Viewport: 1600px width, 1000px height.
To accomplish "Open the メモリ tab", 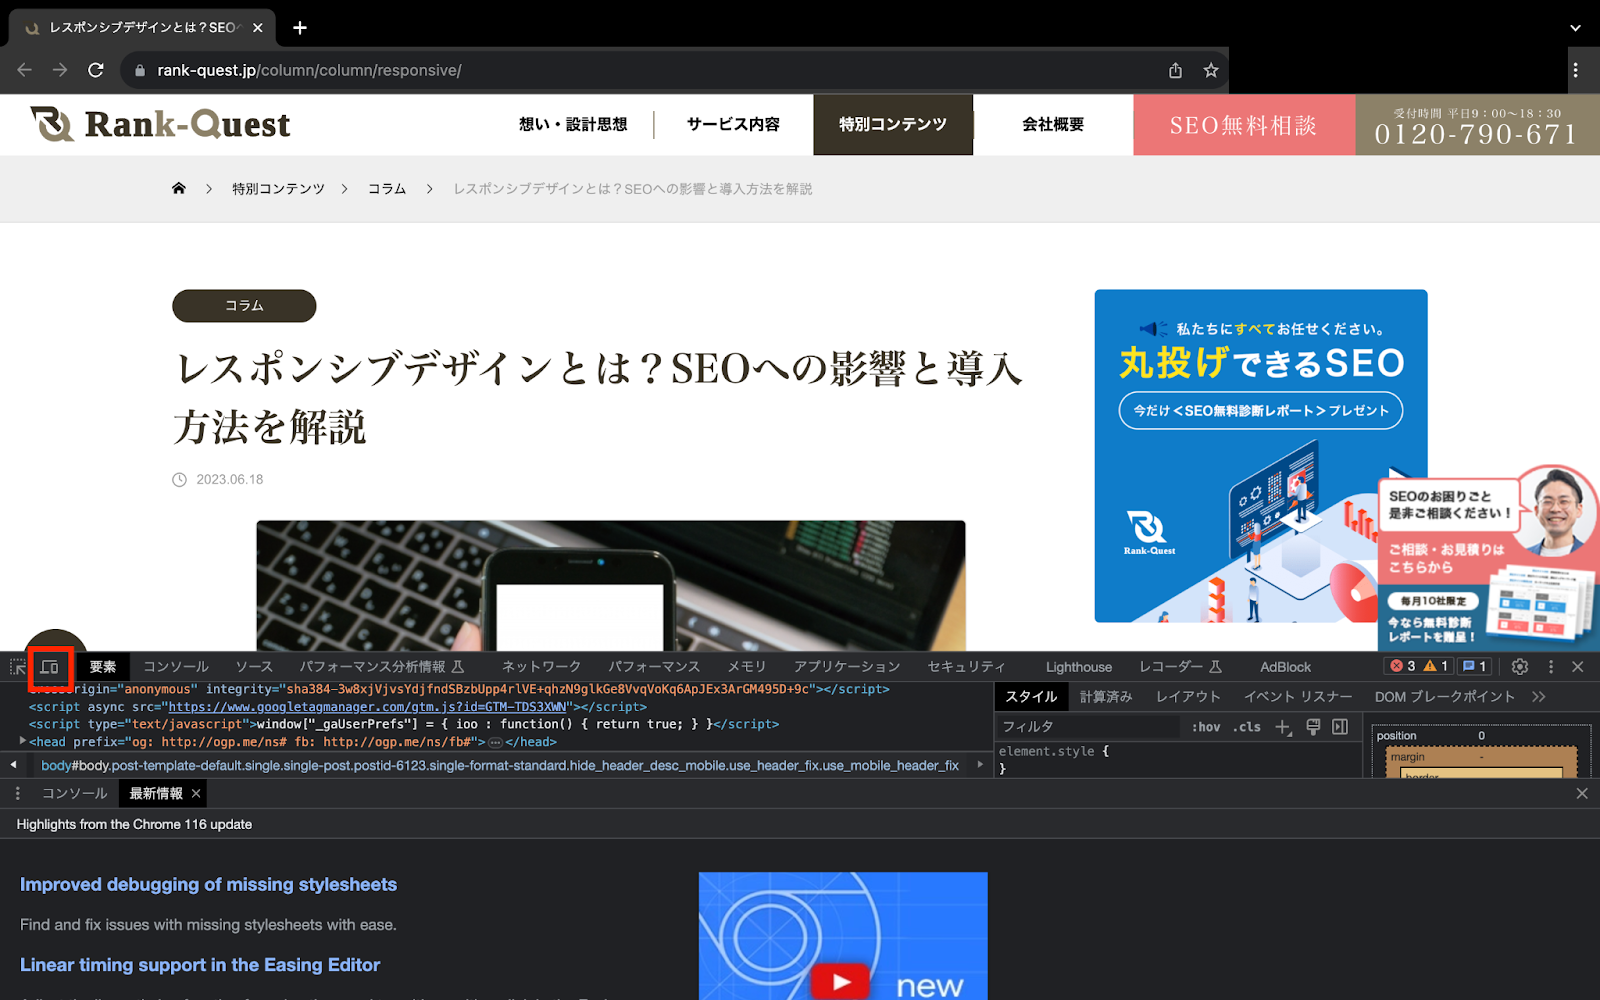I will click(746, 667).
